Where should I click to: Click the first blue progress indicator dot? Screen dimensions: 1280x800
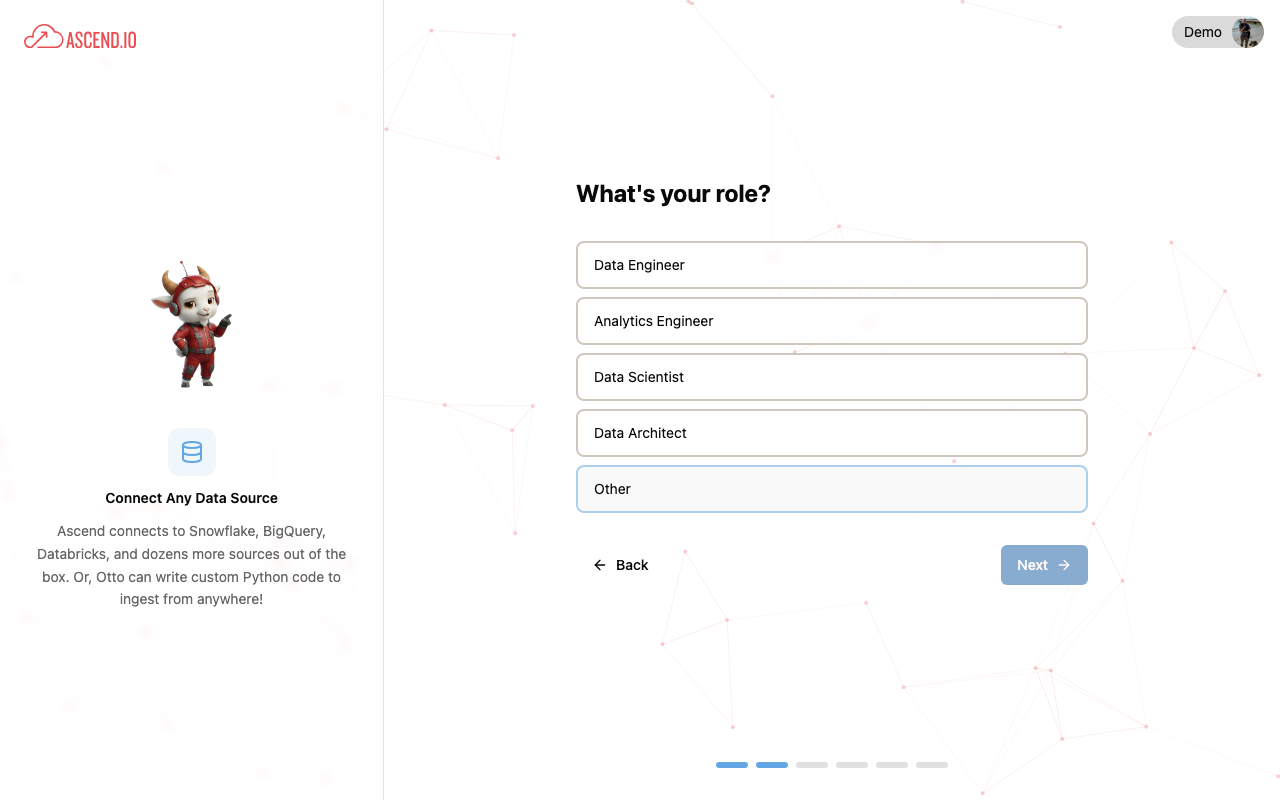coord(731,764)
